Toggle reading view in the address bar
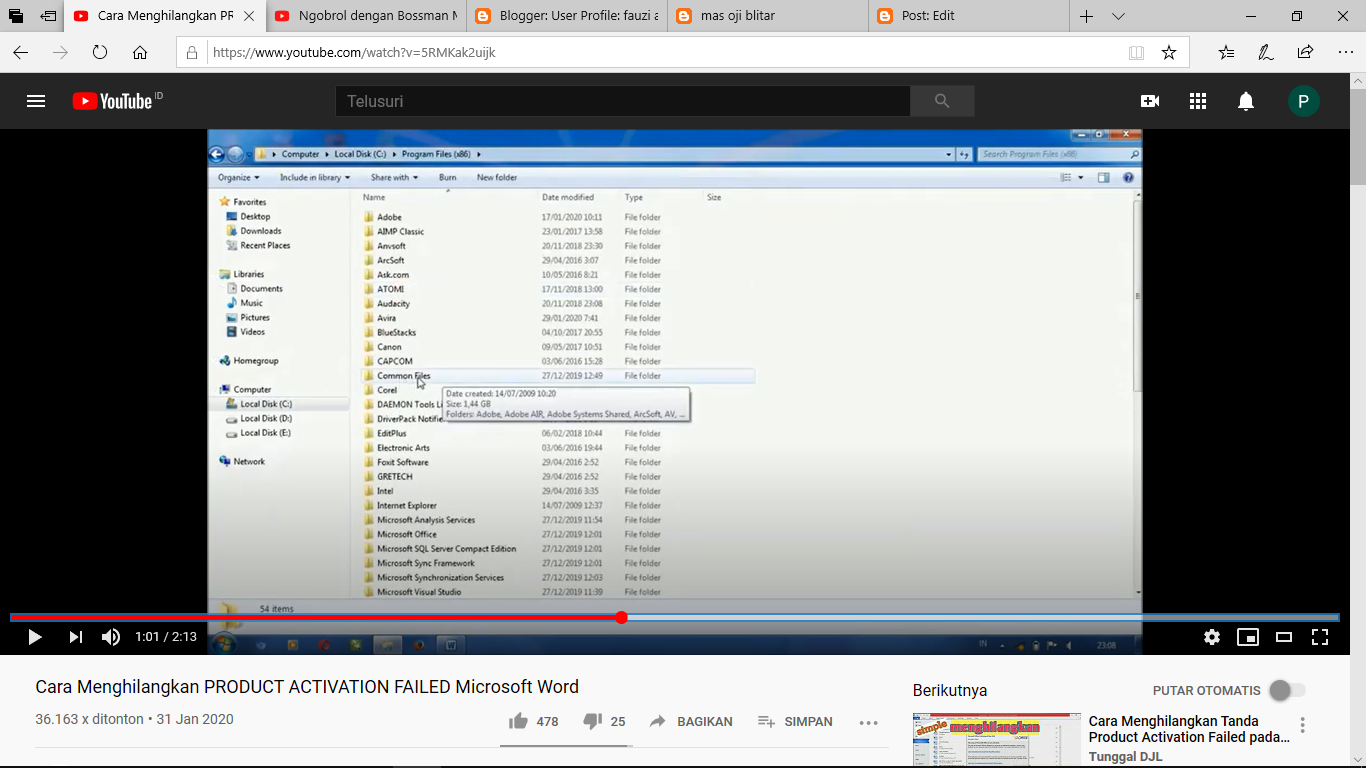Screen dimensions: 1366x768 point(1136,52)
